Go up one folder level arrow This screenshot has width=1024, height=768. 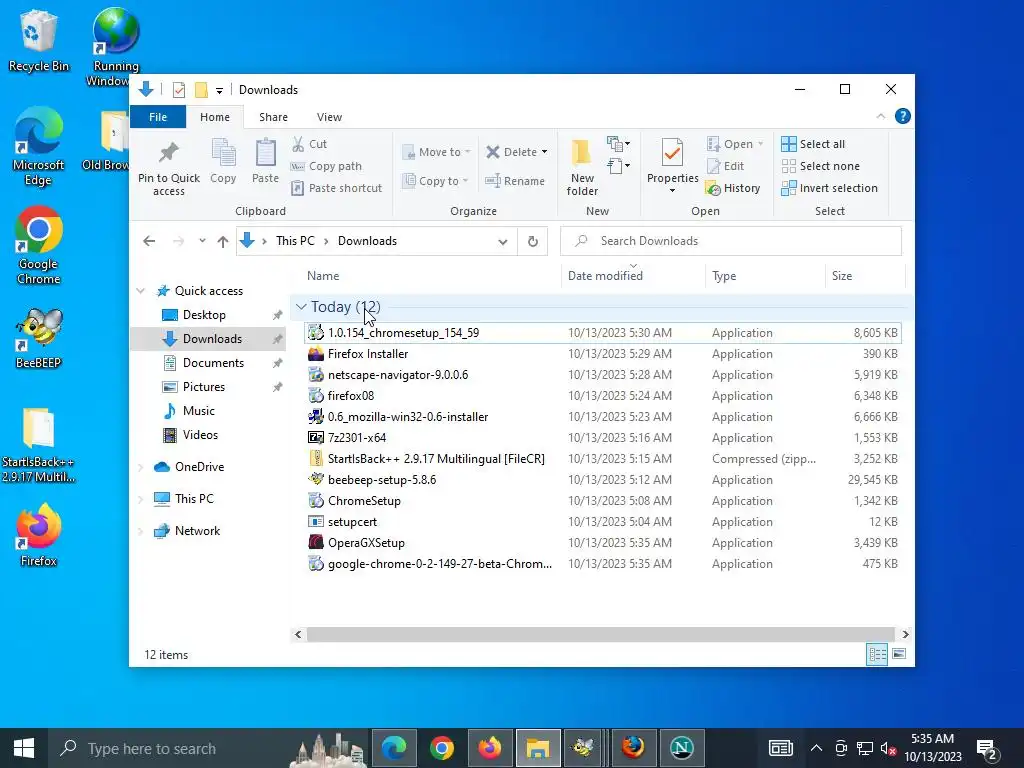click(x=223, y=241)
